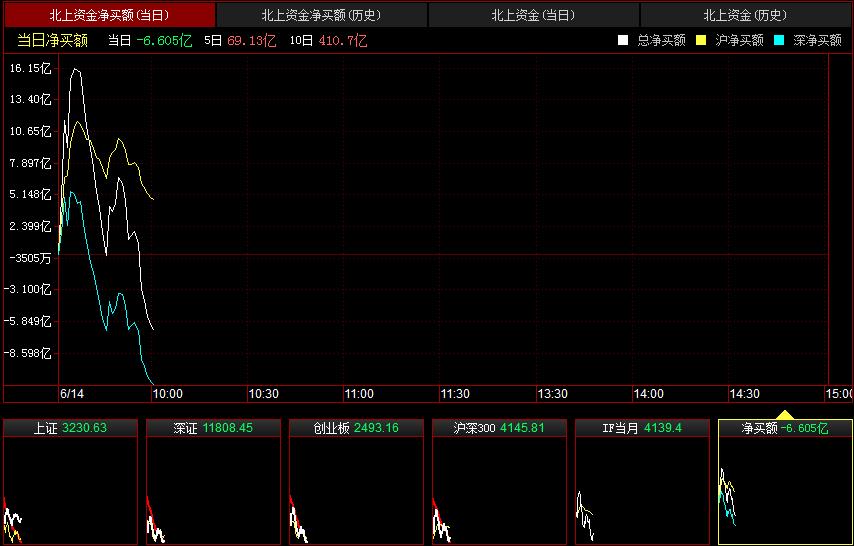Click the cyan 深净买额 legend swatch
Screen dimensions: 854x546
click(x=779, y=40)
